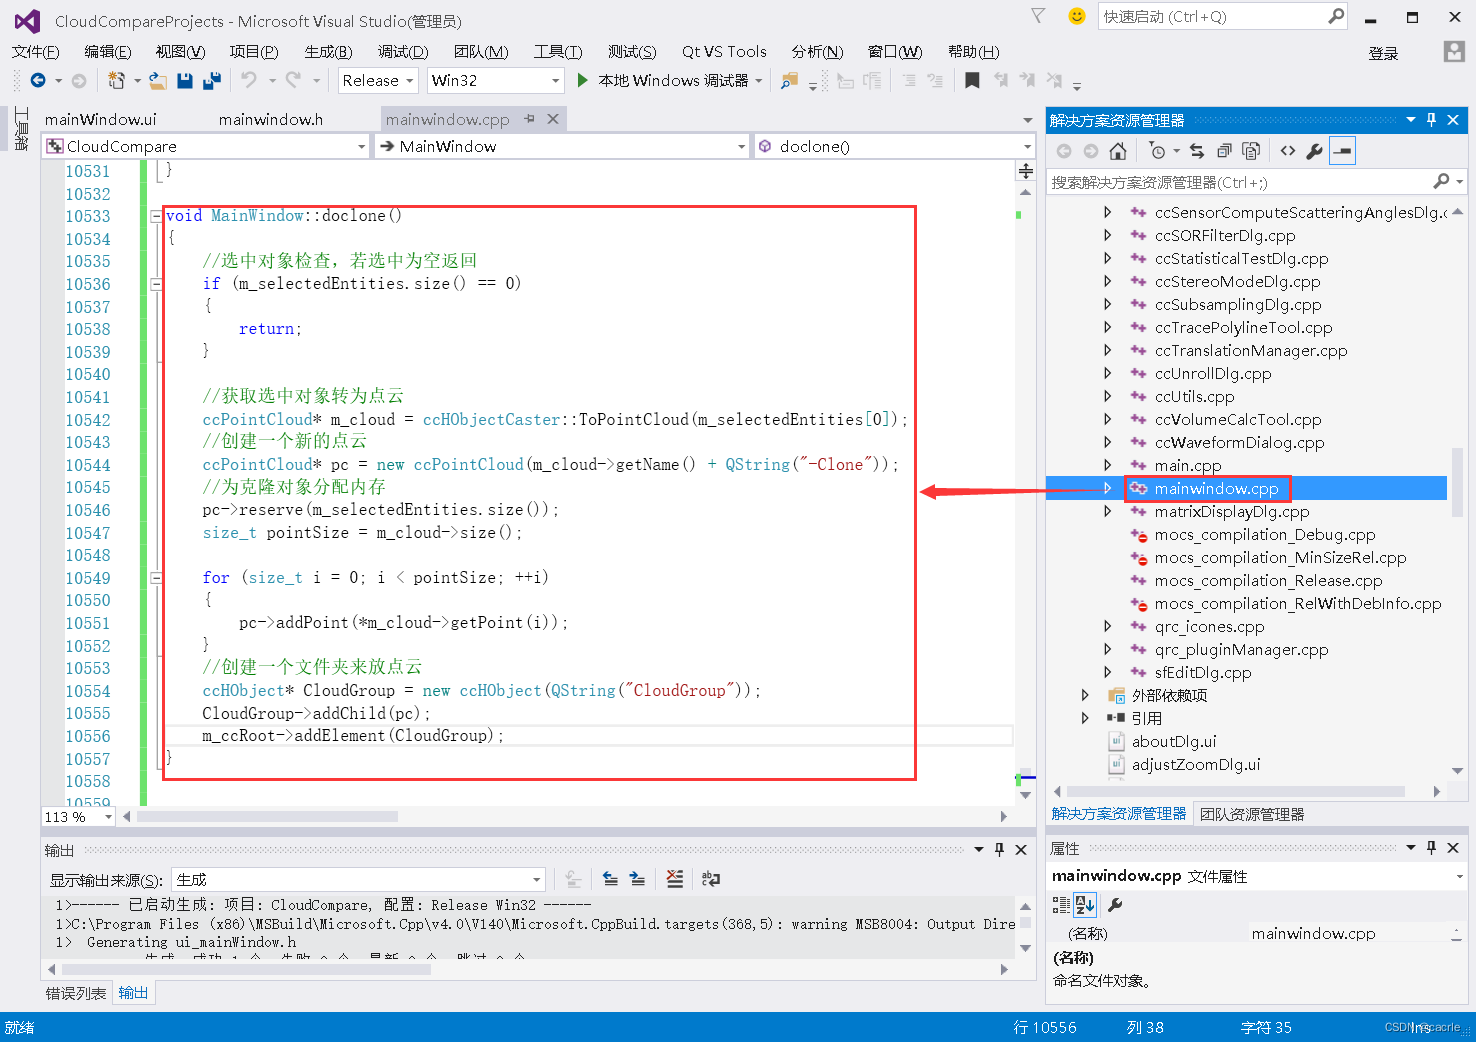Expand the main.cpp tree node

[x=1107, y=465]
